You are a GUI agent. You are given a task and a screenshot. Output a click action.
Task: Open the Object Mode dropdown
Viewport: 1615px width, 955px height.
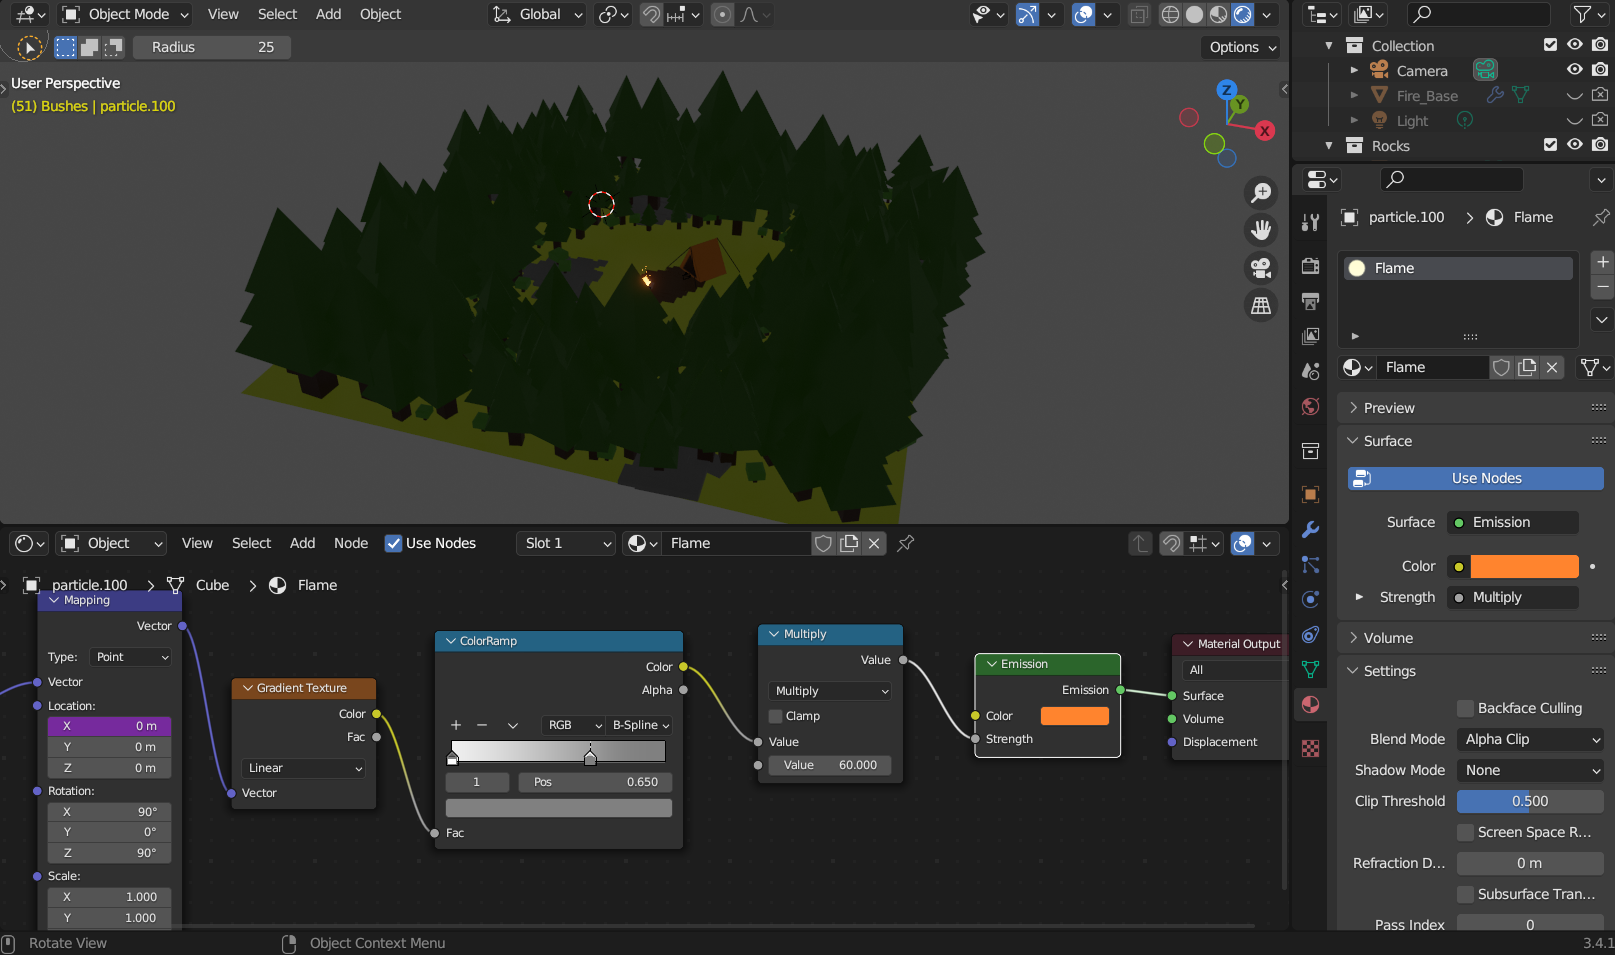[126, 14]
